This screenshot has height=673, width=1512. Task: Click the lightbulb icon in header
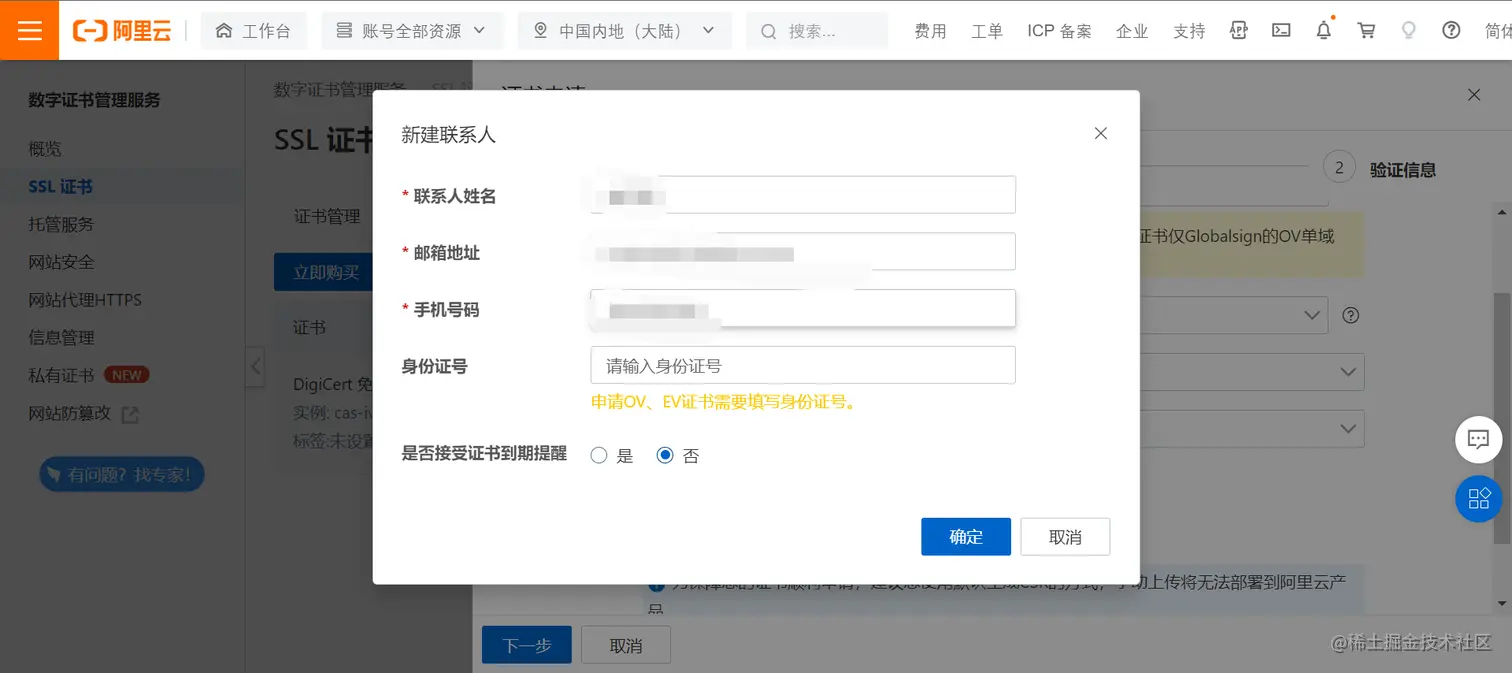pyautogui.click(x=1409, y=30)
